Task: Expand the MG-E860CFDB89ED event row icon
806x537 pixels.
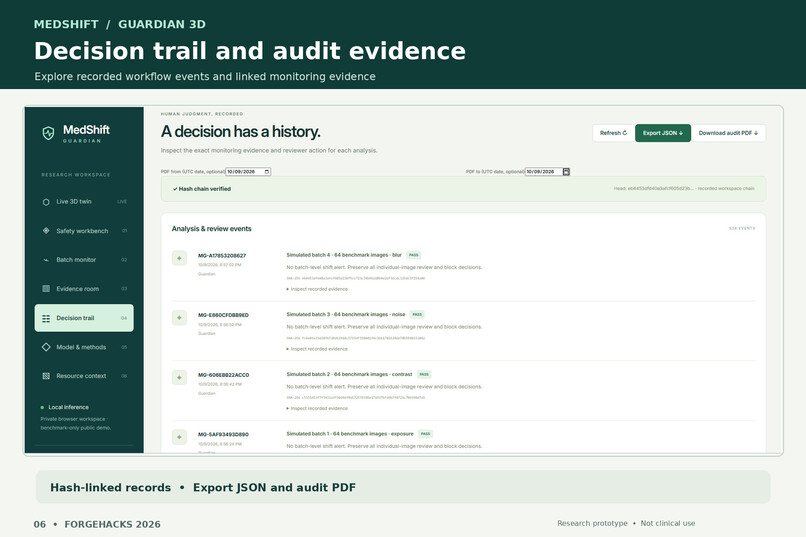Action: (x=179, y=318)
